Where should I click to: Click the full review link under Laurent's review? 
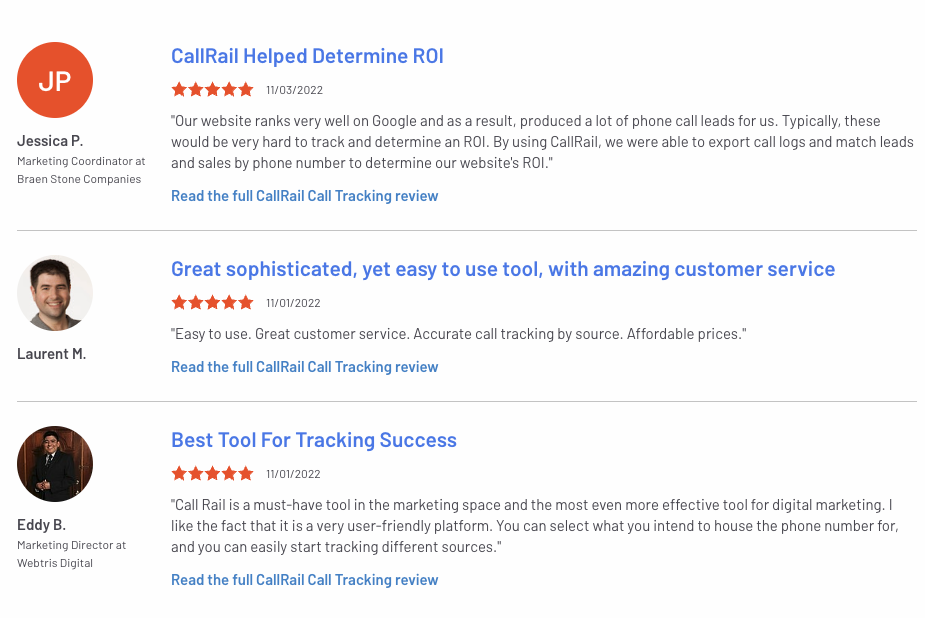click(304, 366)
